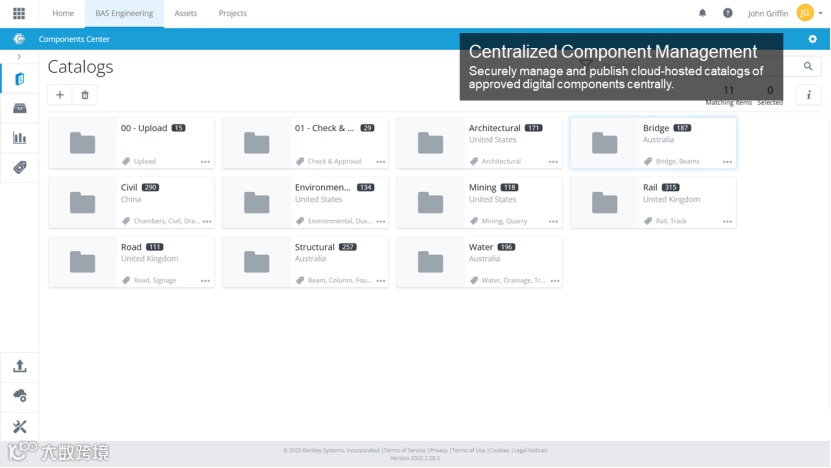Open more options for 01 - Check catalog
The height and width of the screenshot is (468, 831).
381,162
